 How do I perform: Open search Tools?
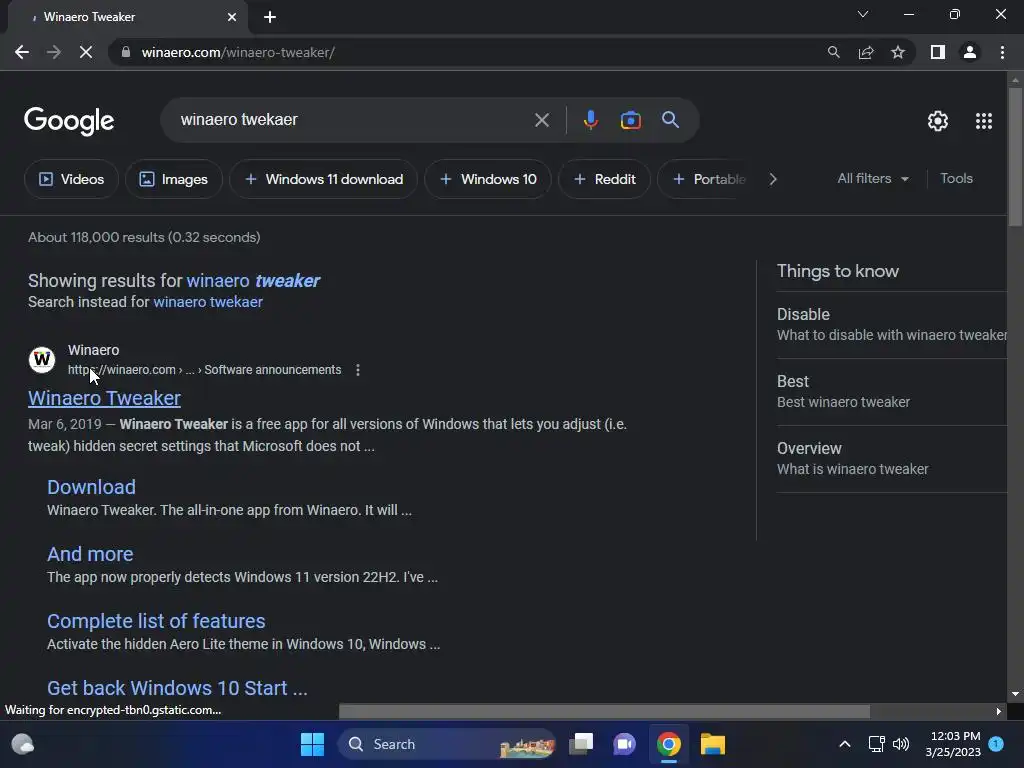(956, 178)
